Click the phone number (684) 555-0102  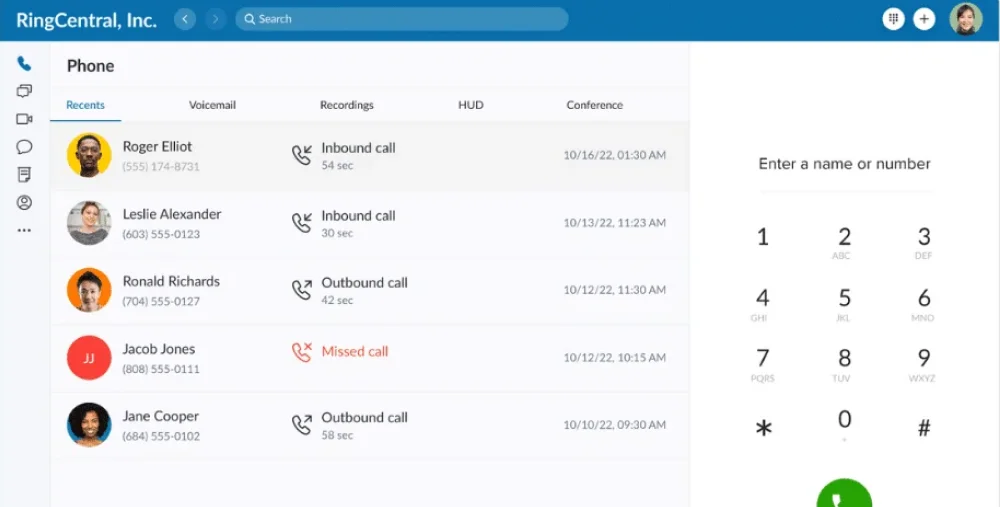(161, 436)
